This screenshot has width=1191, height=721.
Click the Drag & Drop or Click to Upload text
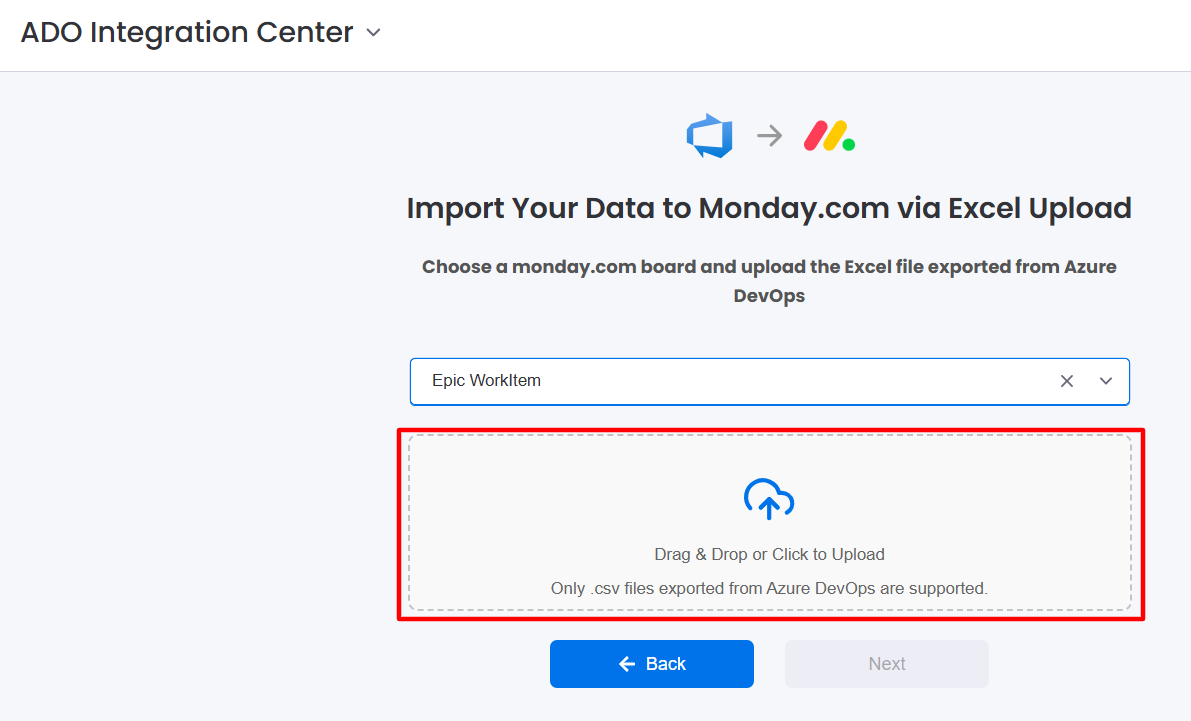tap(769, 555)
